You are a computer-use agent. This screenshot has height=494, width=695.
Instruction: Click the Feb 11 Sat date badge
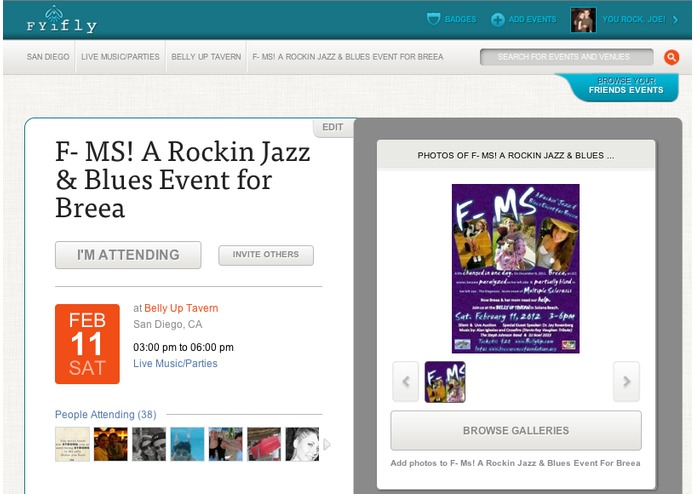coord(87,344)
